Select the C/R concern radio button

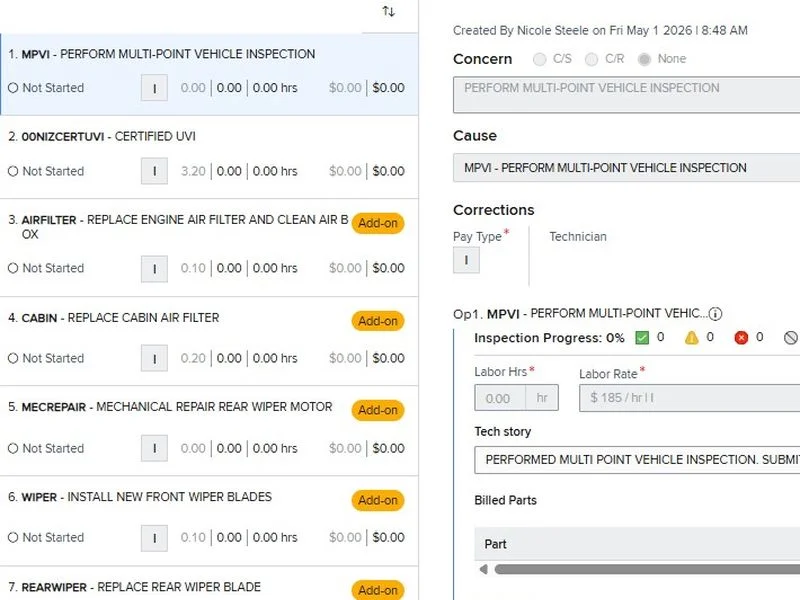click(x=591, y=59)
